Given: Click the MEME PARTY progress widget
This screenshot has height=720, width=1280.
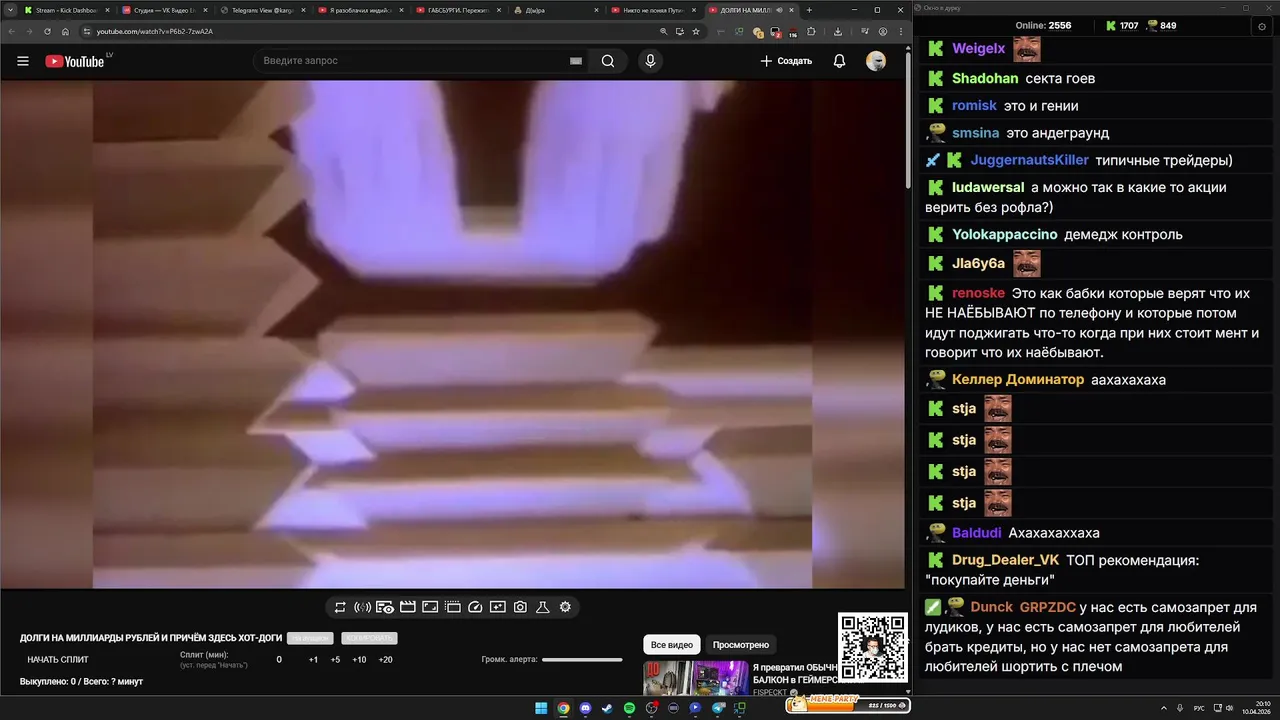Looking at the screenshot, I should pyautogui.click(x=848, y=704).
